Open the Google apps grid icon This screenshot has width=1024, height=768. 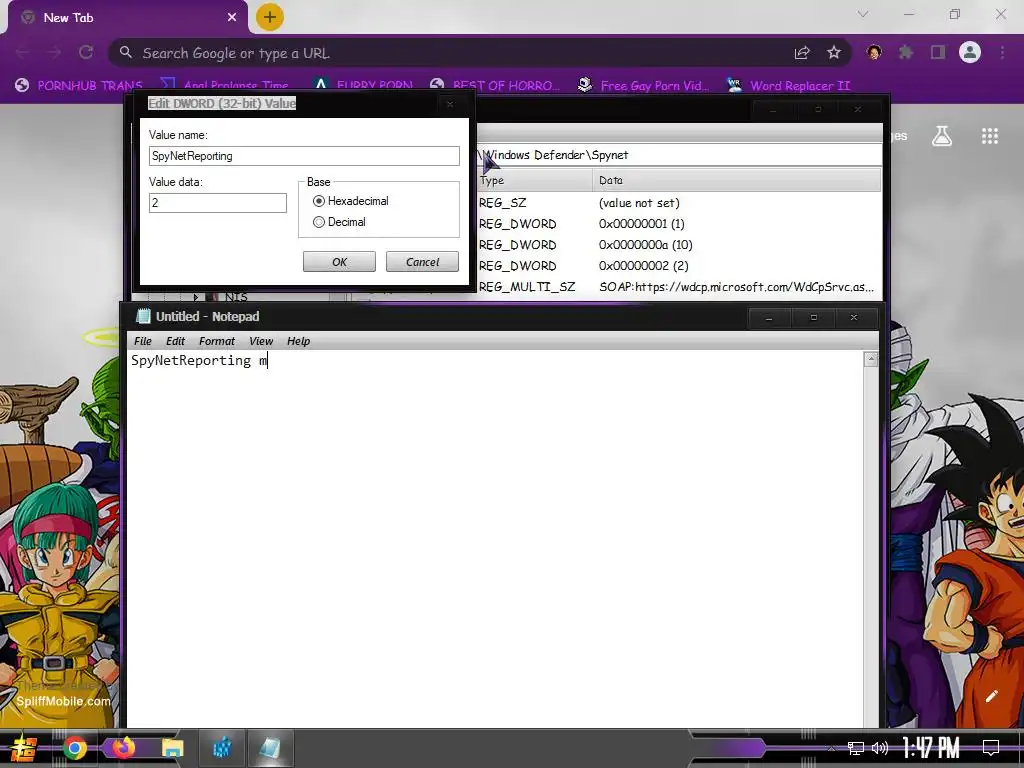tap(990, 136)
